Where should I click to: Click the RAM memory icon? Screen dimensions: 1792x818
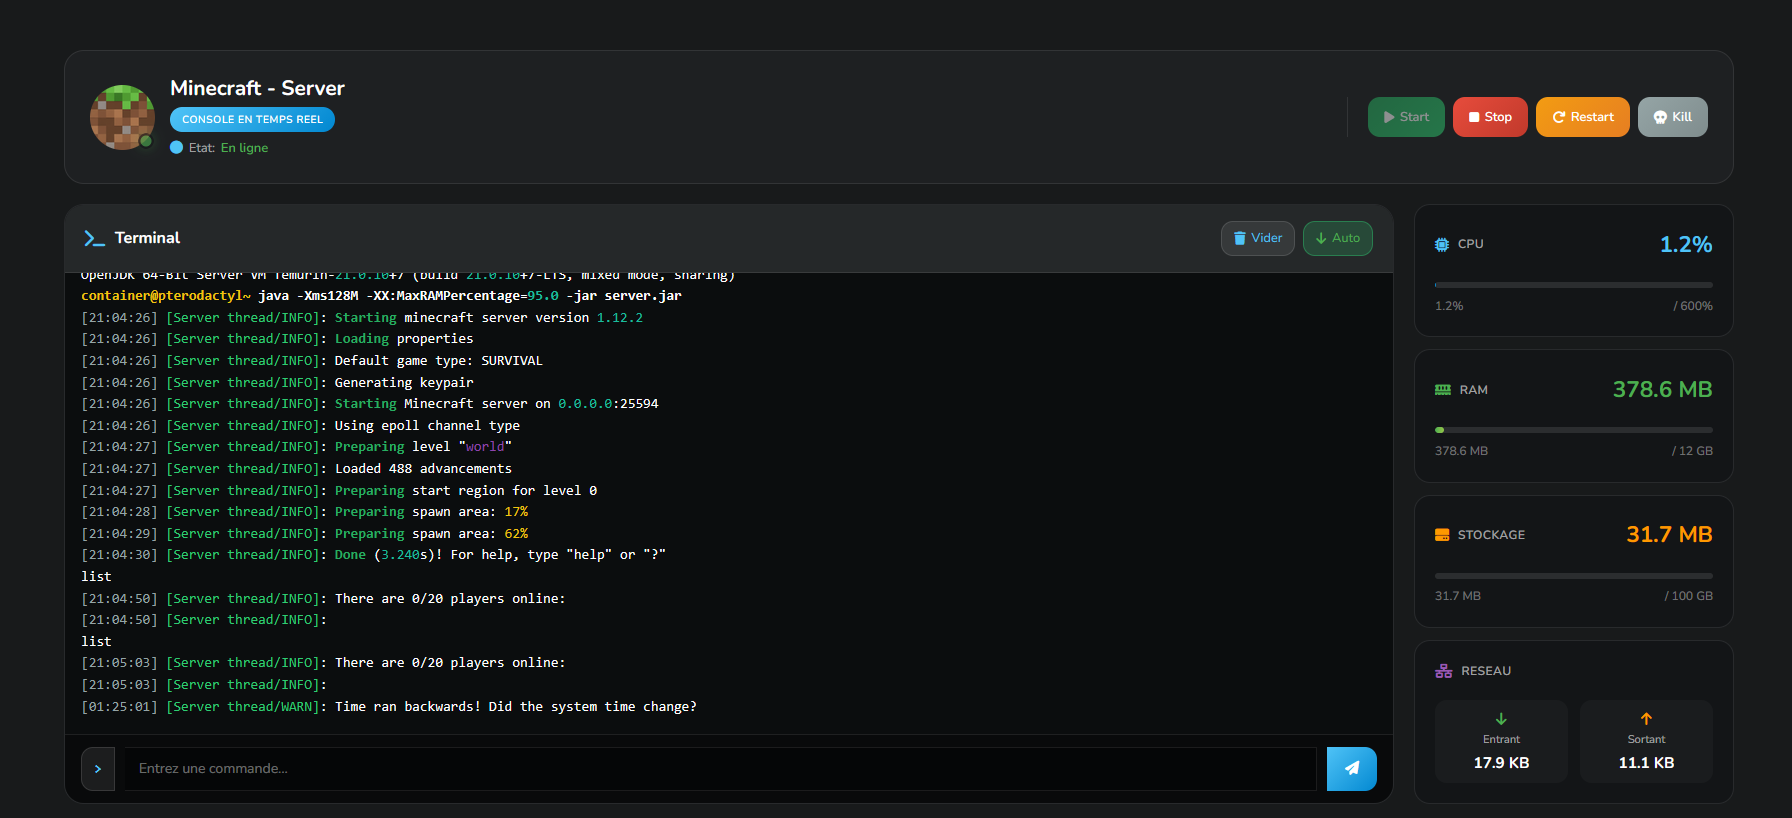click(x=1443, y=390)
